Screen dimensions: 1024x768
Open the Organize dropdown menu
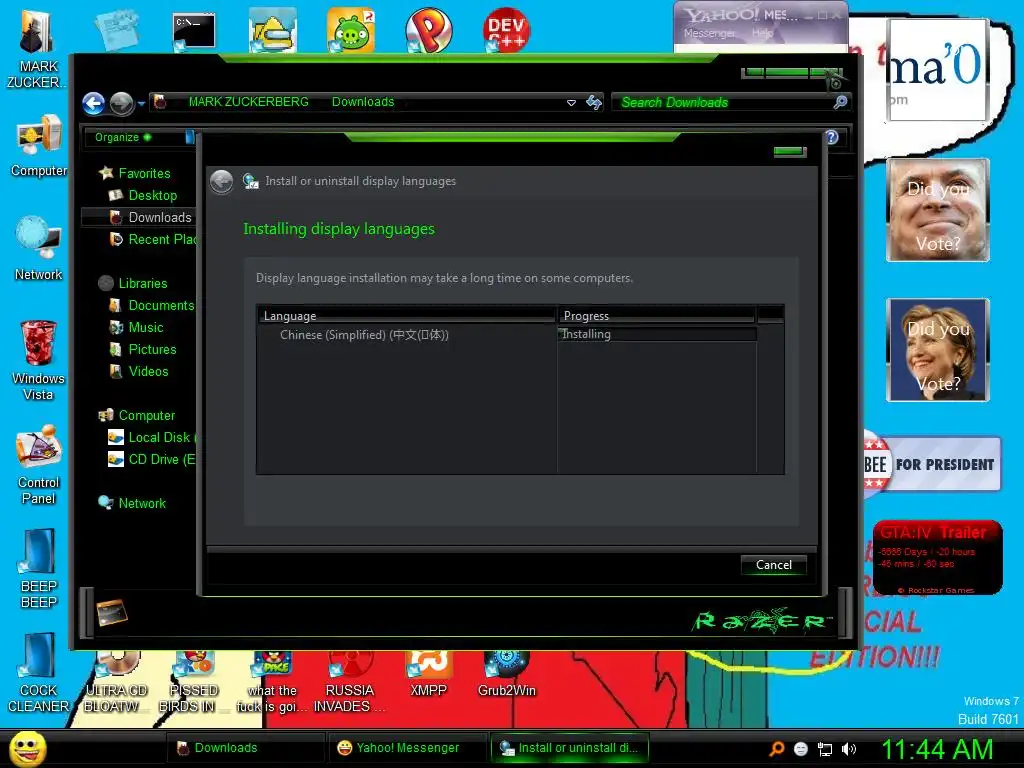pos(123,137)
